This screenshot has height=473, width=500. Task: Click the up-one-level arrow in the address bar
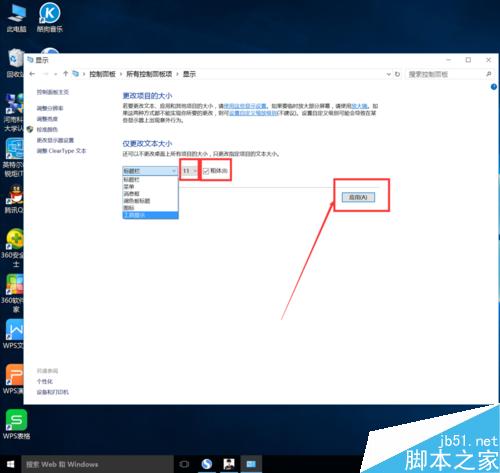66,74
